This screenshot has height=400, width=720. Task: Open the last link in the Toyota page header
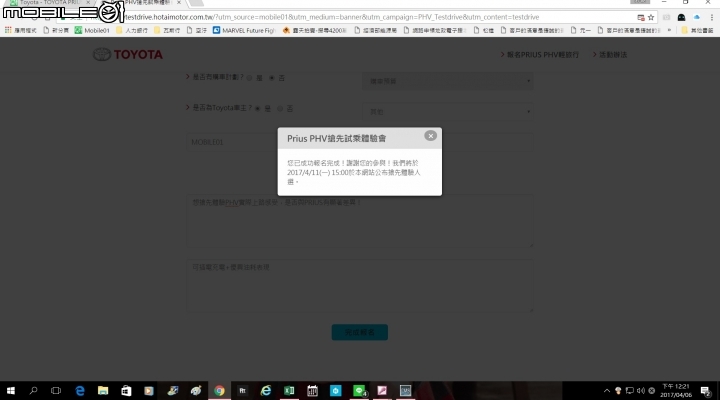[x=610, y=55]
